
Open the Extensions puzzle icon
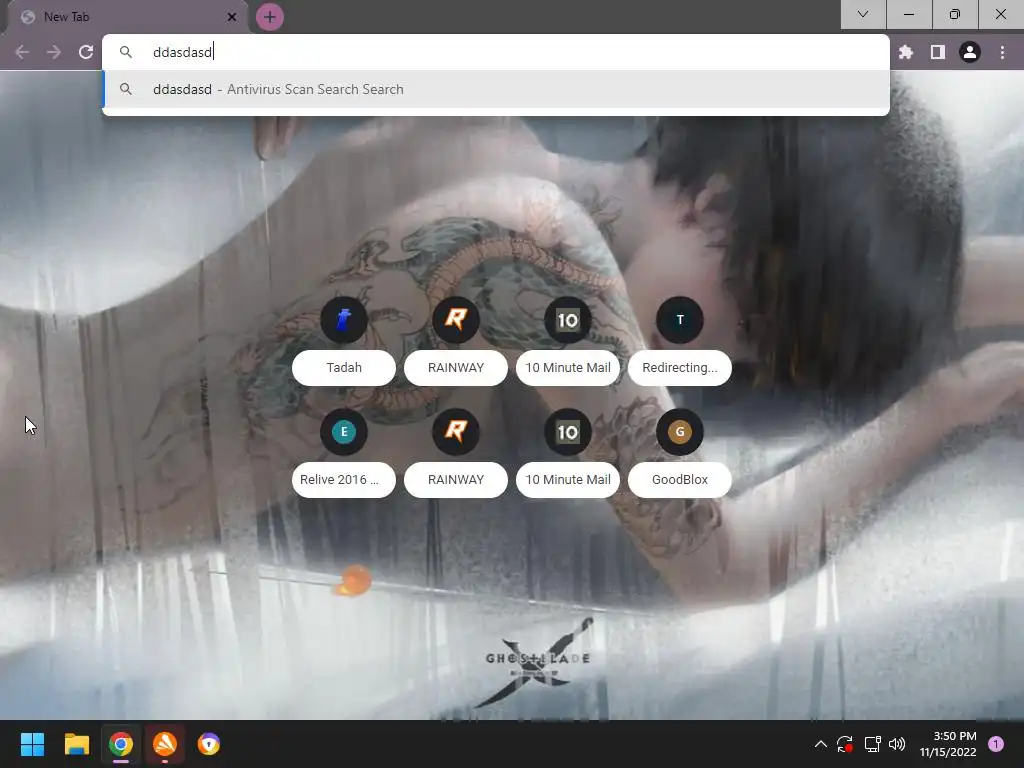906,52
